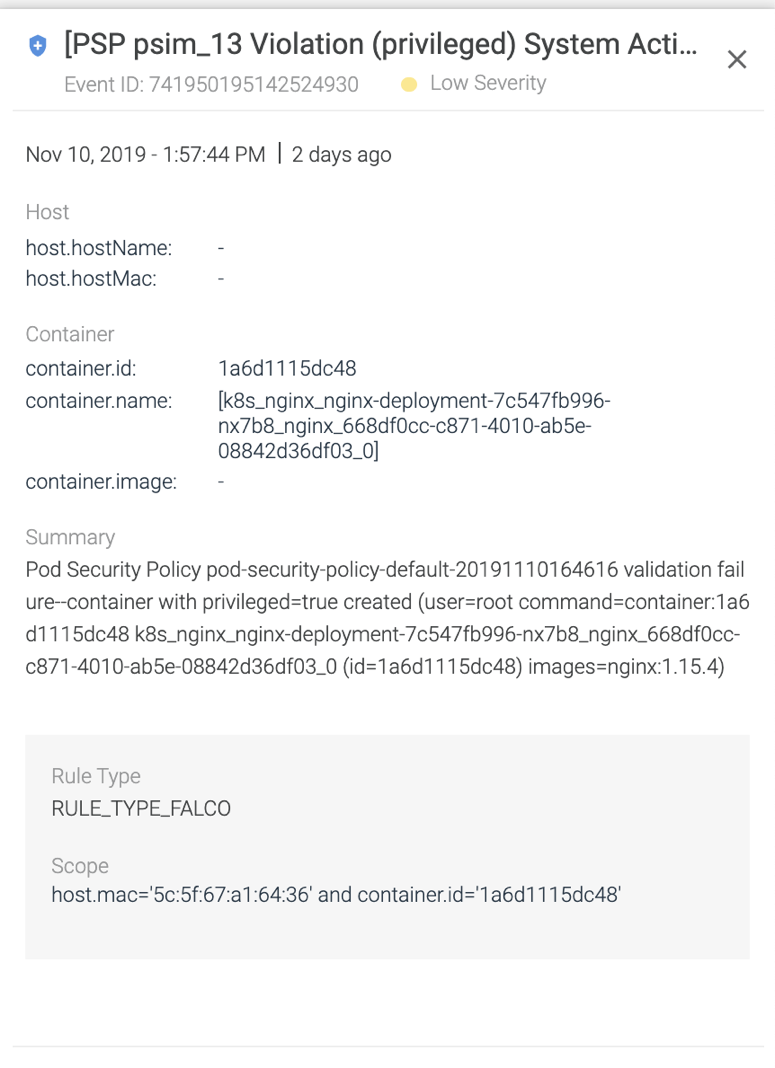Close the event details panel
The image size is (775, 1068).
tap(737, 59)
